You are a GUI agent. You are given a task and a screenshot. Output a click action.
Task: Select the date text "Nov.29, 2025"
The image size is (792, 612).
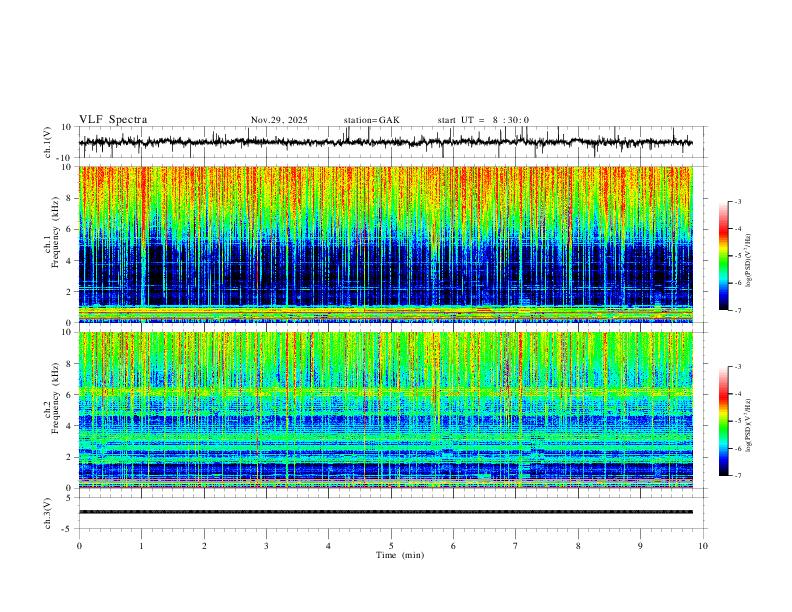(x=279, y=120)
